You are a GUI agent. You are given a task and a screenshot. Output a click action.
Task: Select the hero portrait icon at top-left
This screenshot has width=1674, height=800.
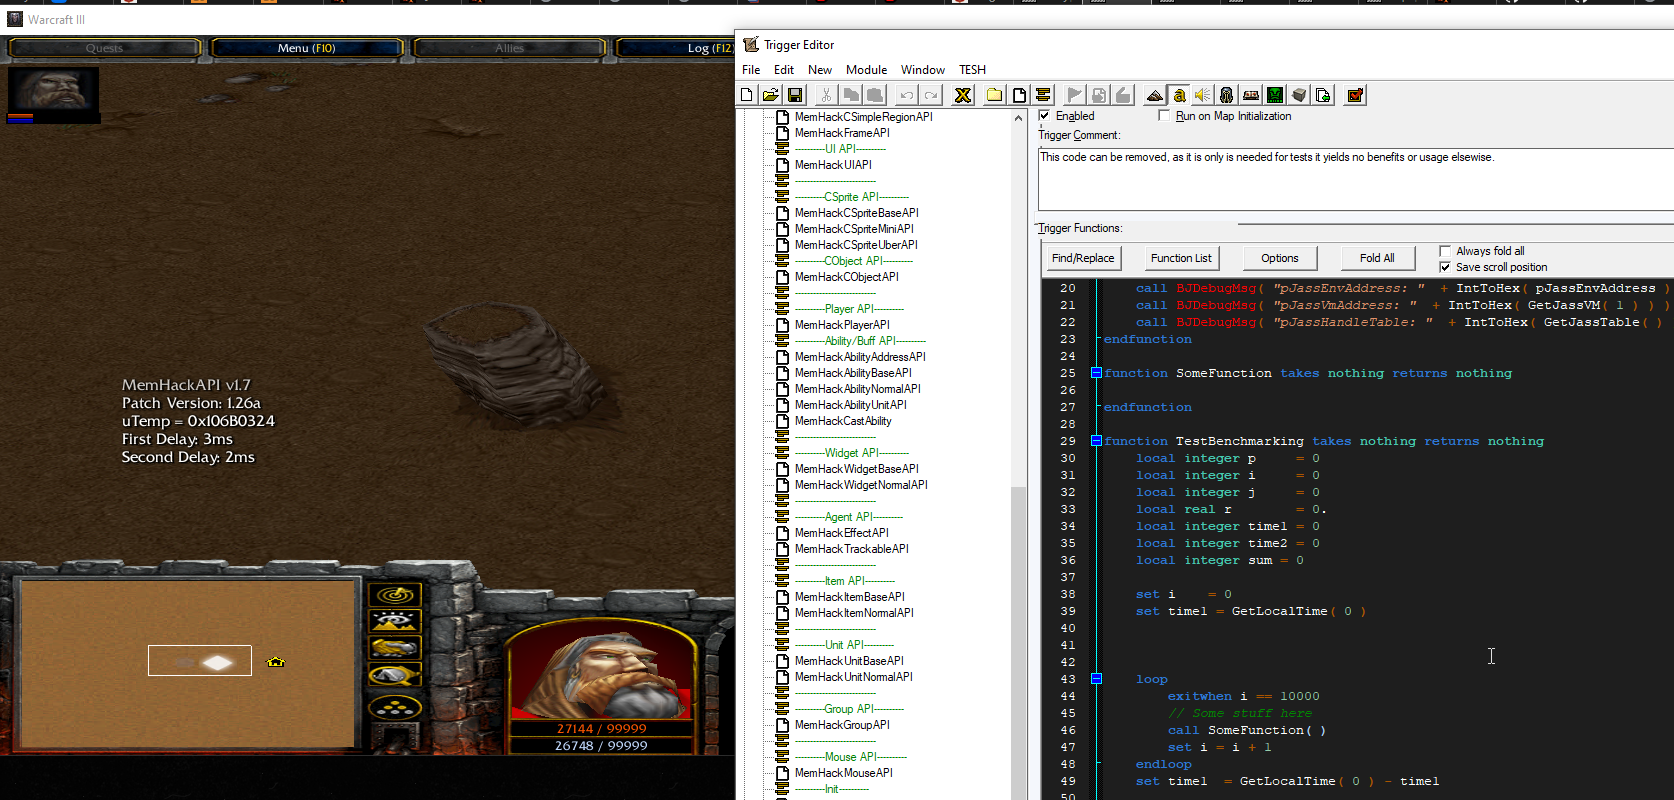[x=53, y=91]
